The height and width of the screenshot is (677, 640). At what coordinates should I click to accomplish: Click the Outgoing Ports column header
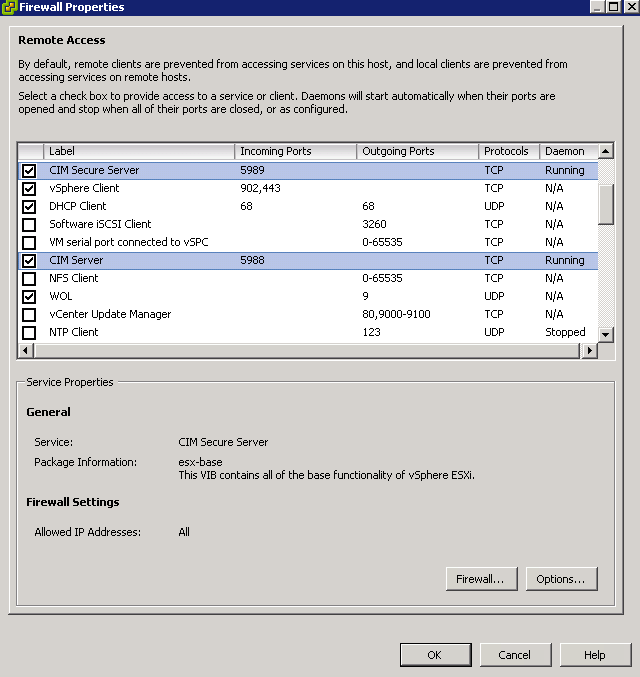pos(417,152)
